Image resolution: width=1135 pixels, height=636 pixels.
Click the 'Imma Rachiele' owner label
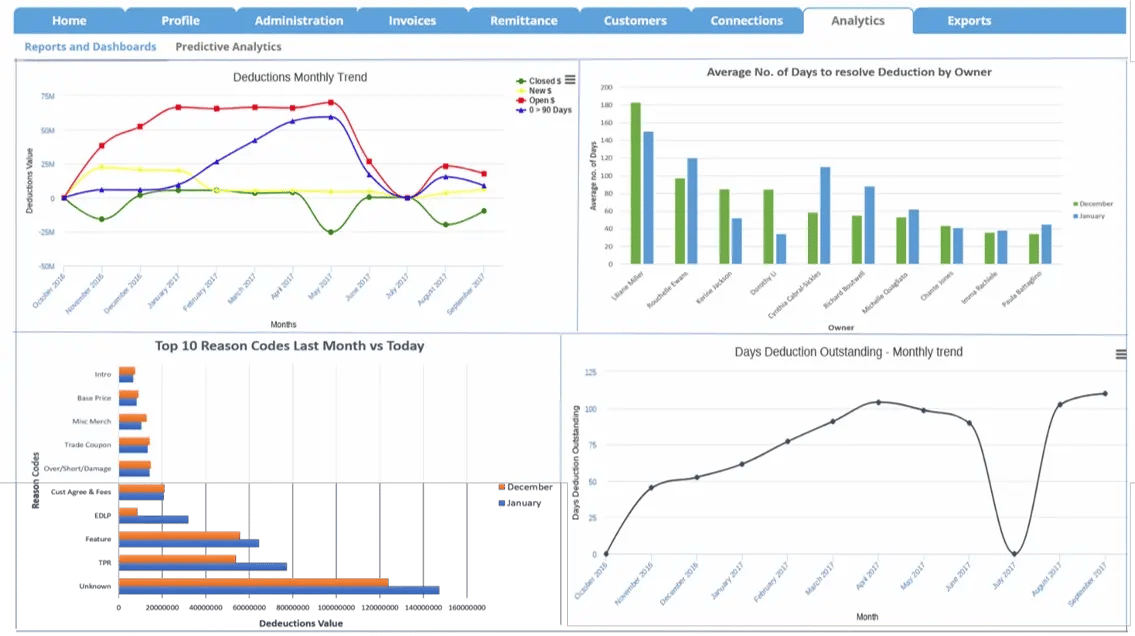(x=979, y=287)
